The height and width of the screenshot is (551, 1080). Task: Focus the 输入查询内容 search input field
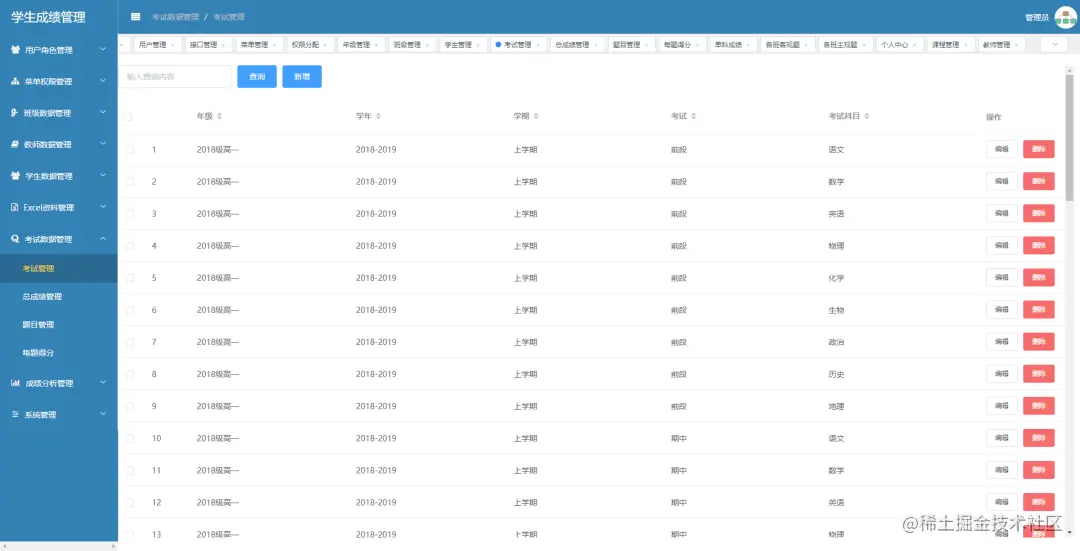click(175, 76)
